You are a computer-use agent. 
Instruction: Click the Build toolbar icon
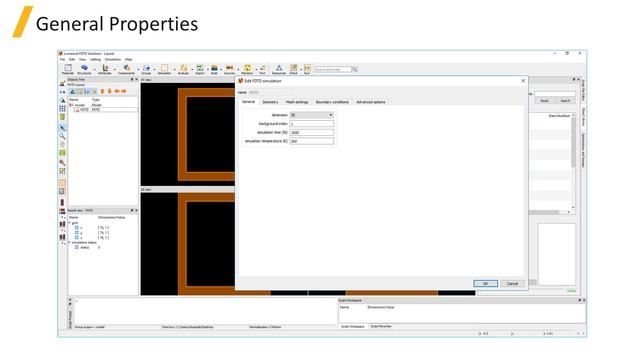point(214,69)
